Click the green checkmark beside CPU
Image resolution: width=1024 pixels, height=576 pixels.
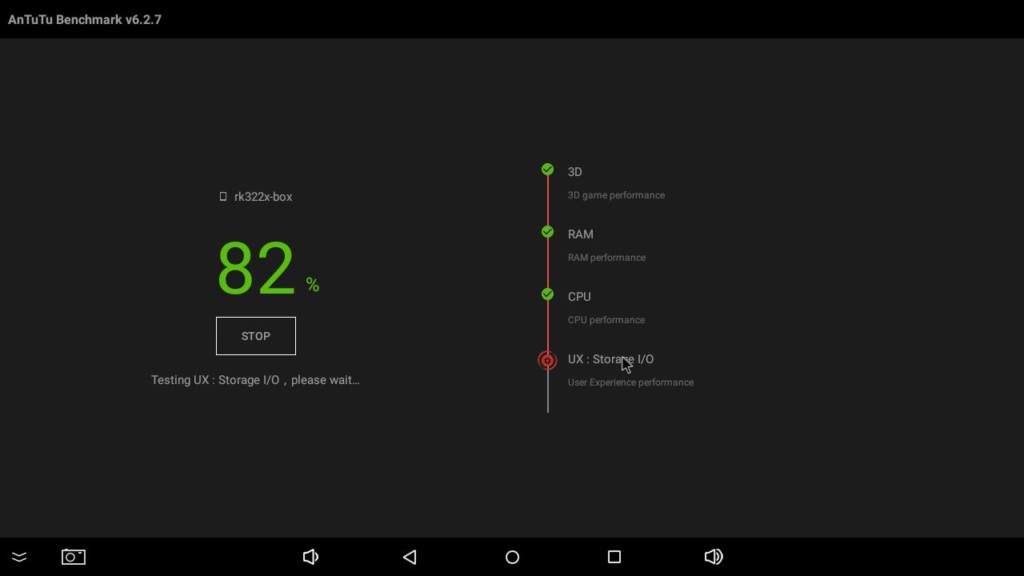547,295
